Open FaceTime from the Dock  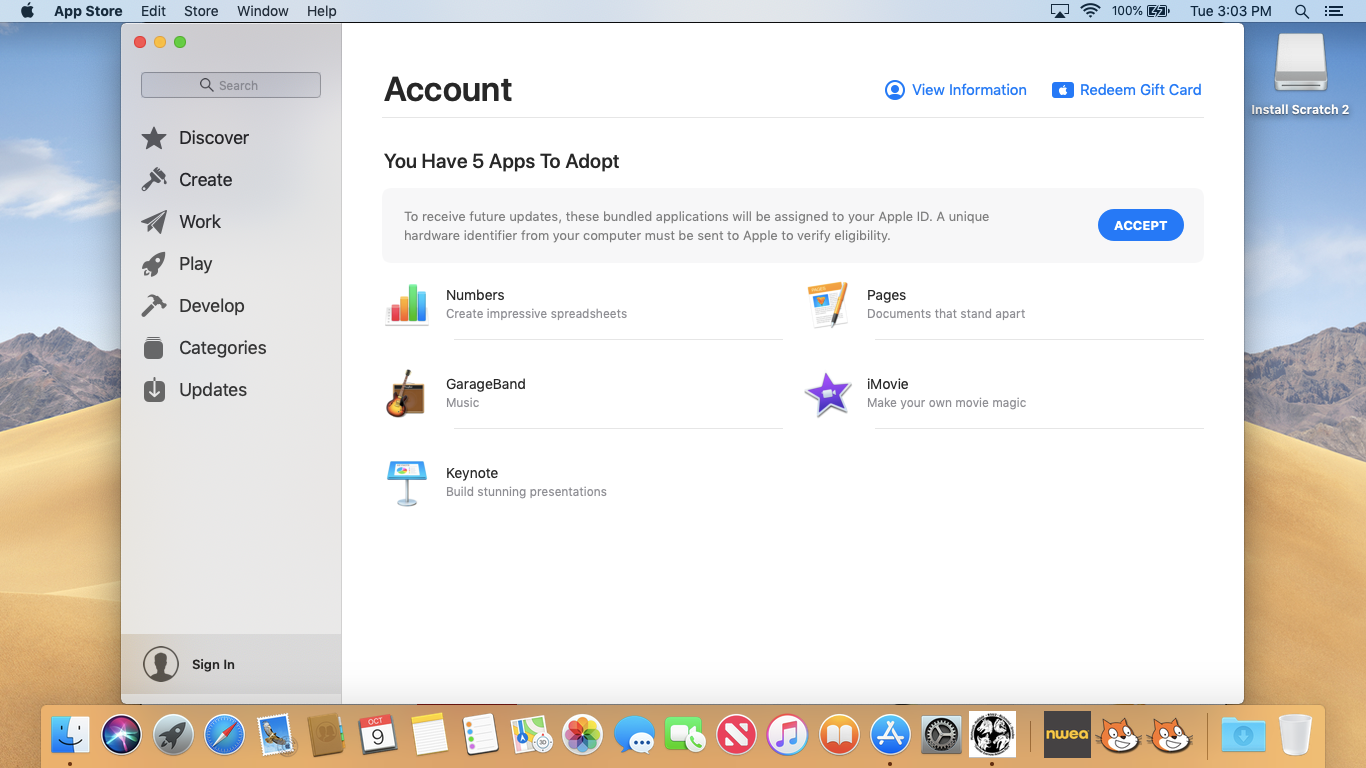click(685, 736)
